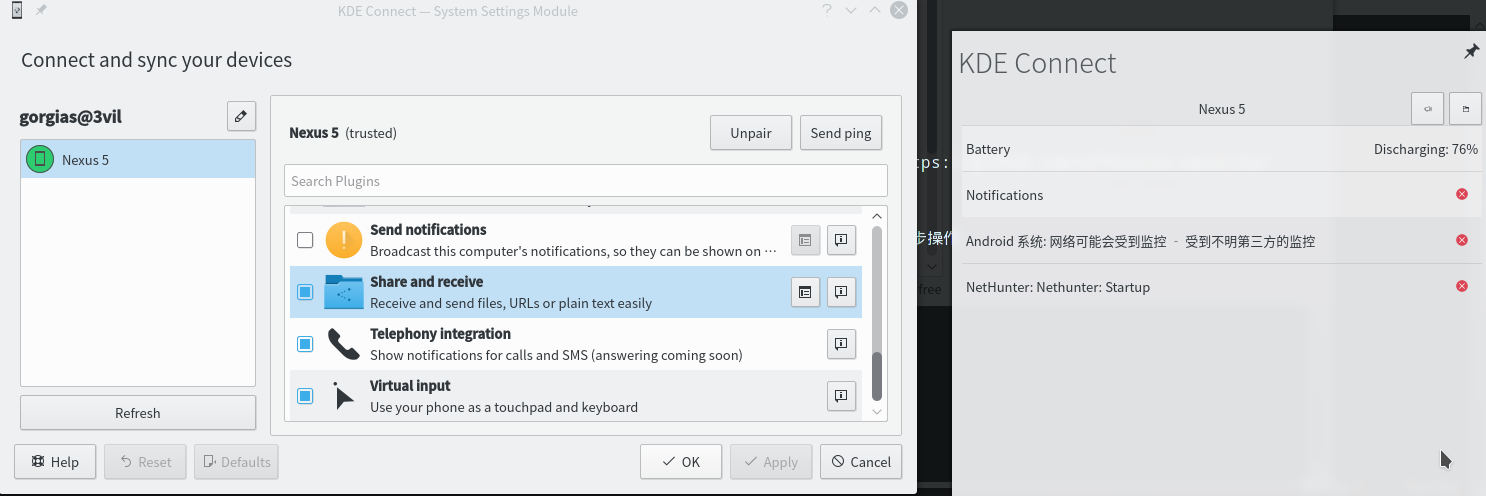Viewport: 1486px width, 496px height.
Task: Open Share and receive plugin settings
Action: (x=805, y=292)
